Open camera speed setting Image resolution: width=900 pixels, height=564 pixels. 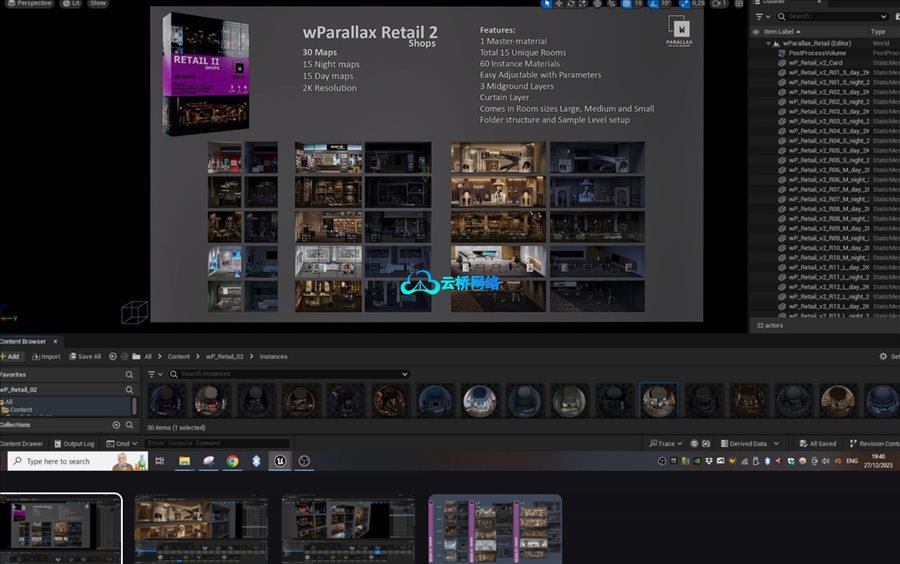719,3
